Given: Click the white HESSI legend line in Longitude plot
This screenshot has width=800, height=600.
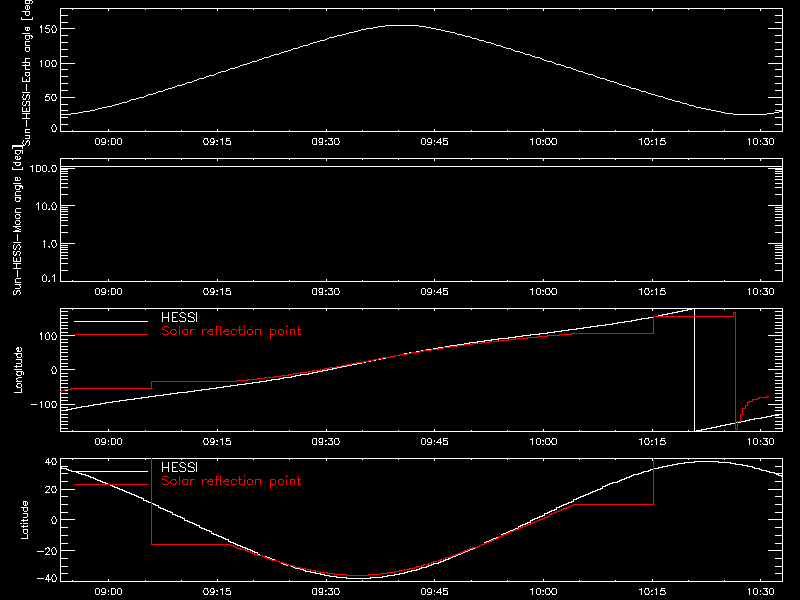Looking at the screenshot, I should click(111, 321).
